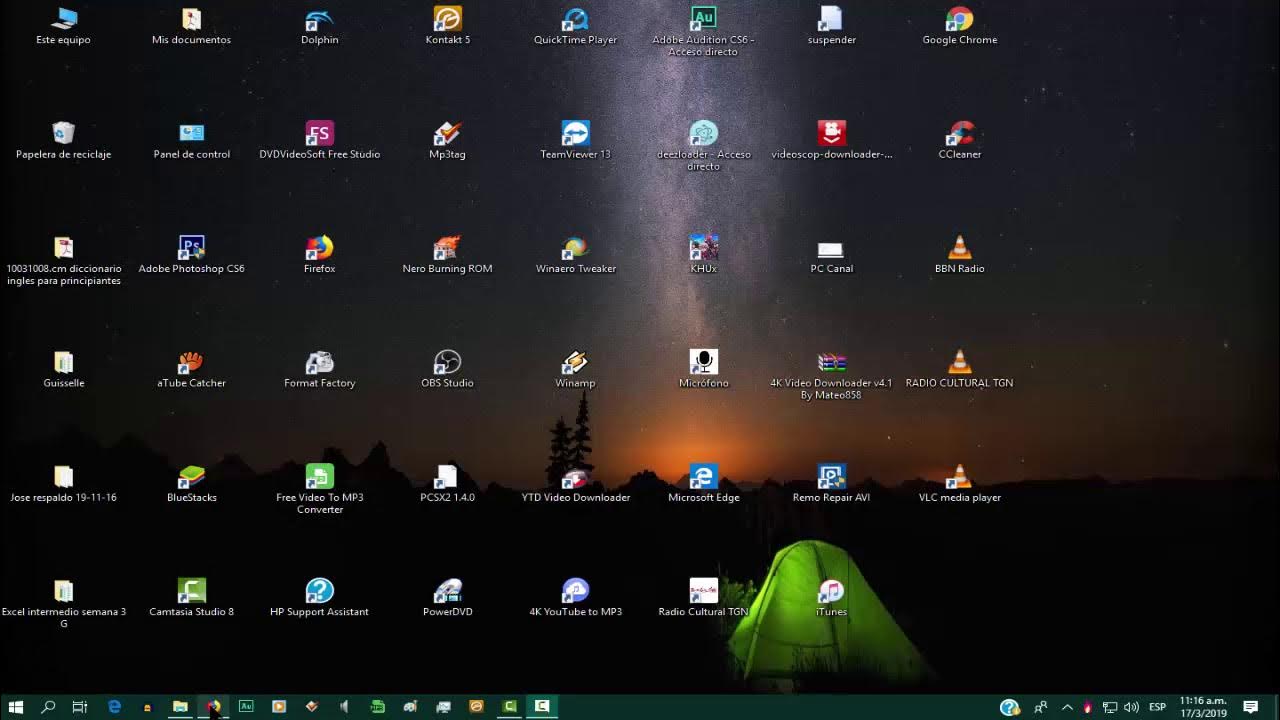Select the Winaero Tweaker icon
The image size is (1280, 720).
[x=575, y=255]
